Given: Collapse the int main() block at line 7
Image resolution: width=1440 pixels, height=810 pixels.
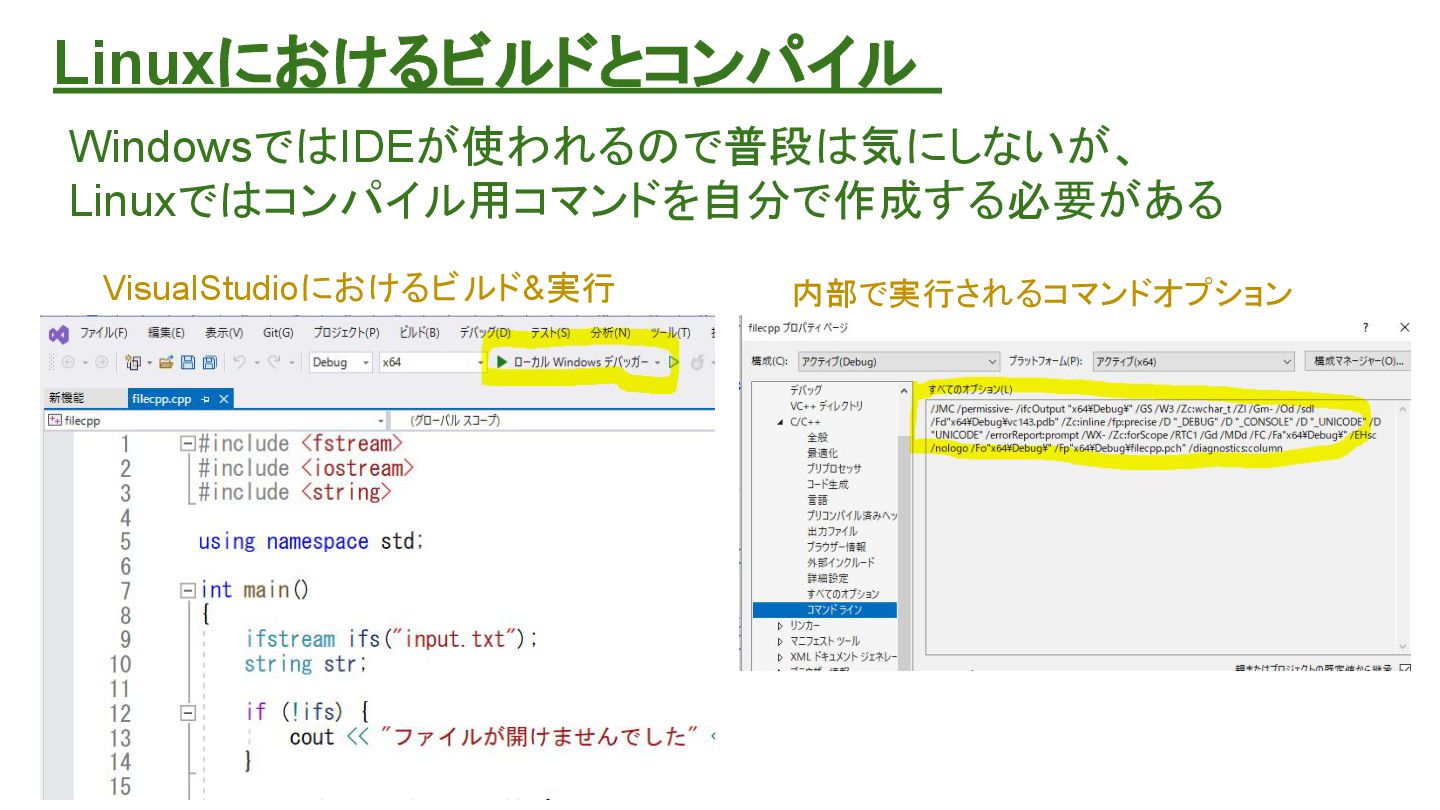Looking at the screenshot, I should click(187, 591).
